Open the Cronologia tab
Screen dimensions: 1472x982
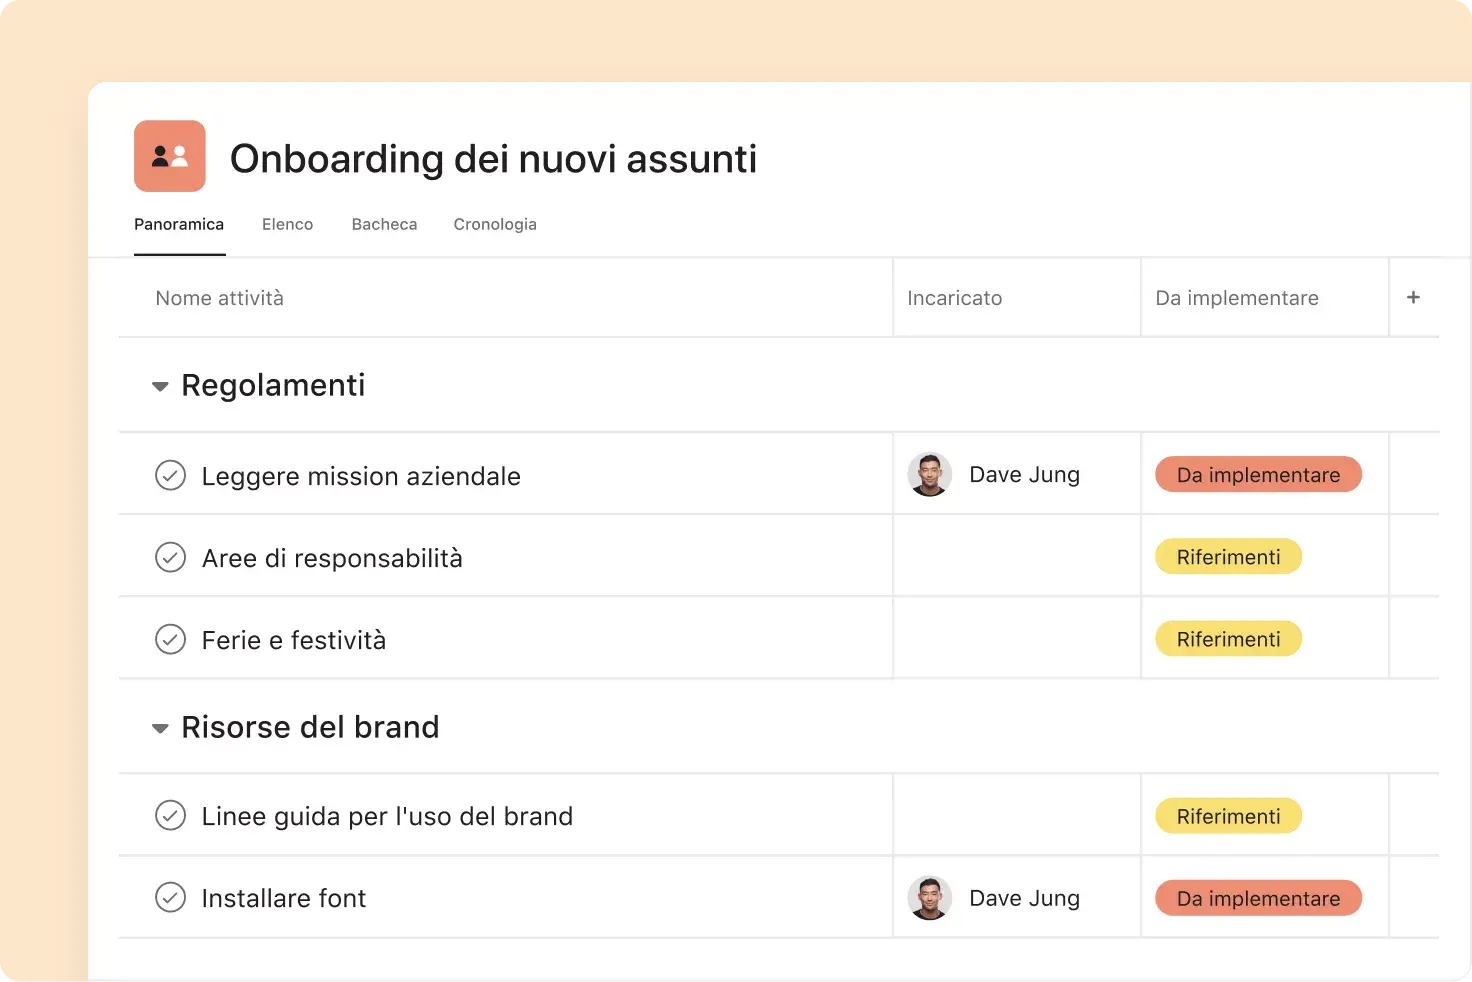click(x=495, y=224)
